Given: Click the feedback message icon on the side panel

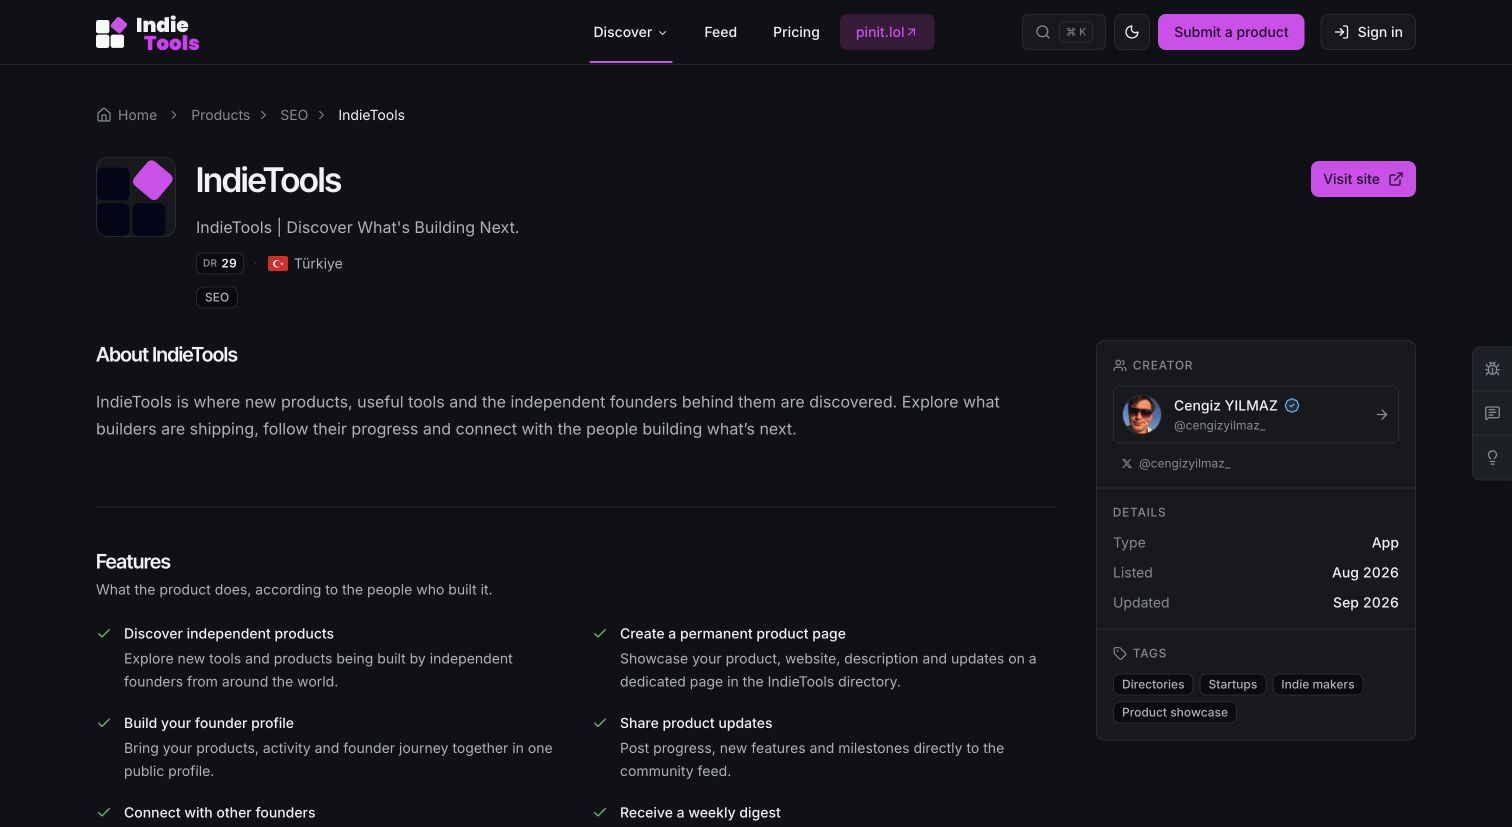Looking at the screenshot, I should pos(1492,413).
